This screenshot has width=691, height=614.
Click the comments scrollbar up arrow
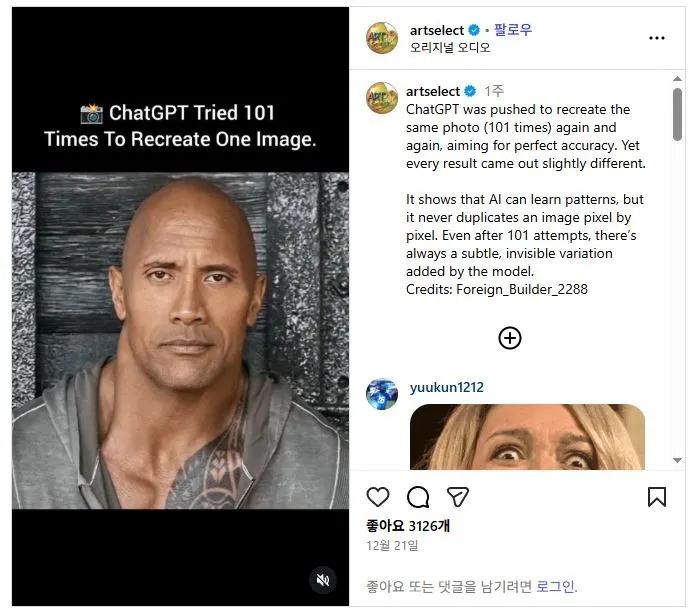[677, 79]
